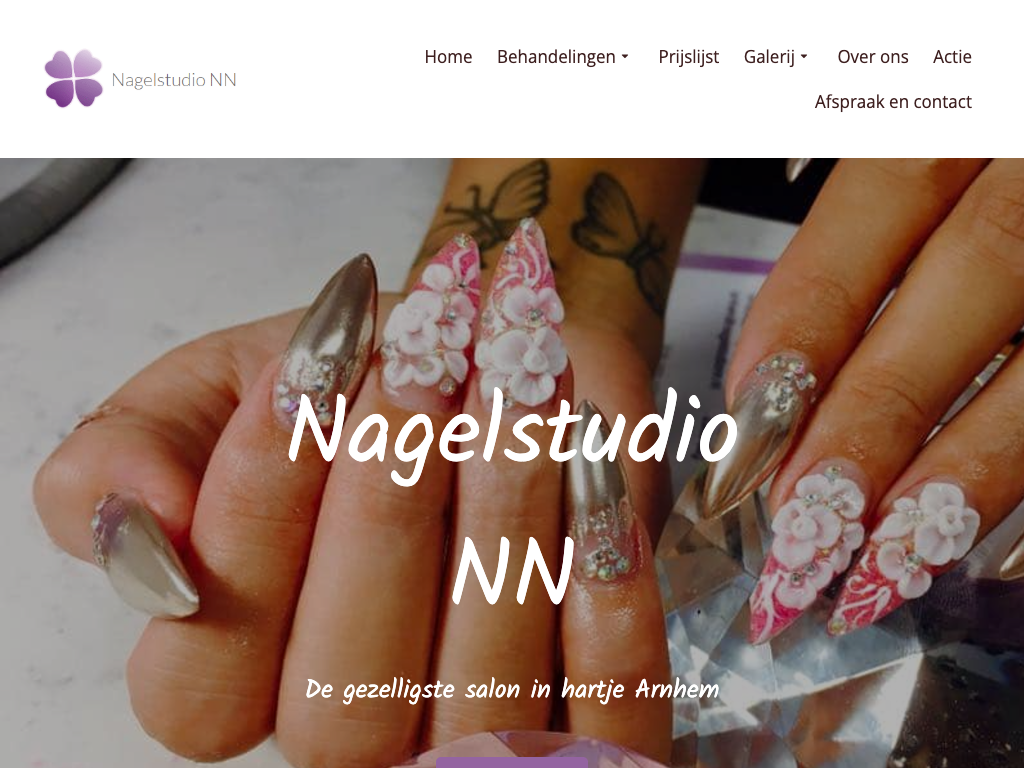Screen dimensions: 1024x768
Task: Open the Actie page
Action: [x=952, y=57]
